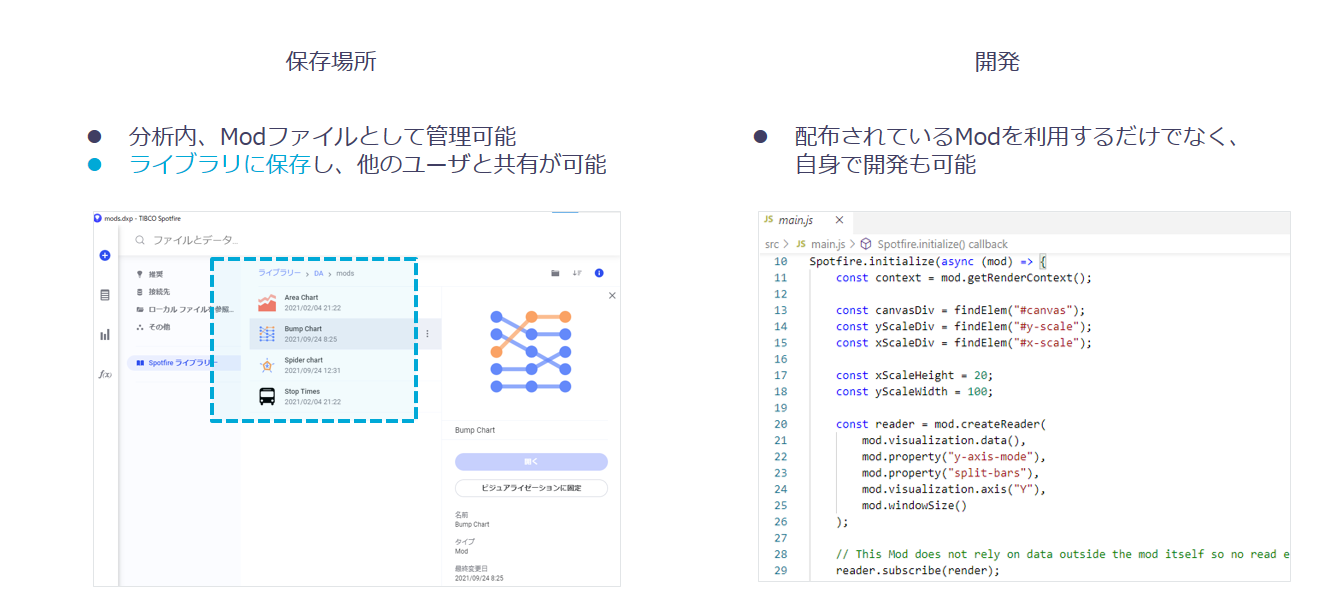Click line number 20 in the editor gutter
The image size is (1334, 608).
tap(780, 424)
